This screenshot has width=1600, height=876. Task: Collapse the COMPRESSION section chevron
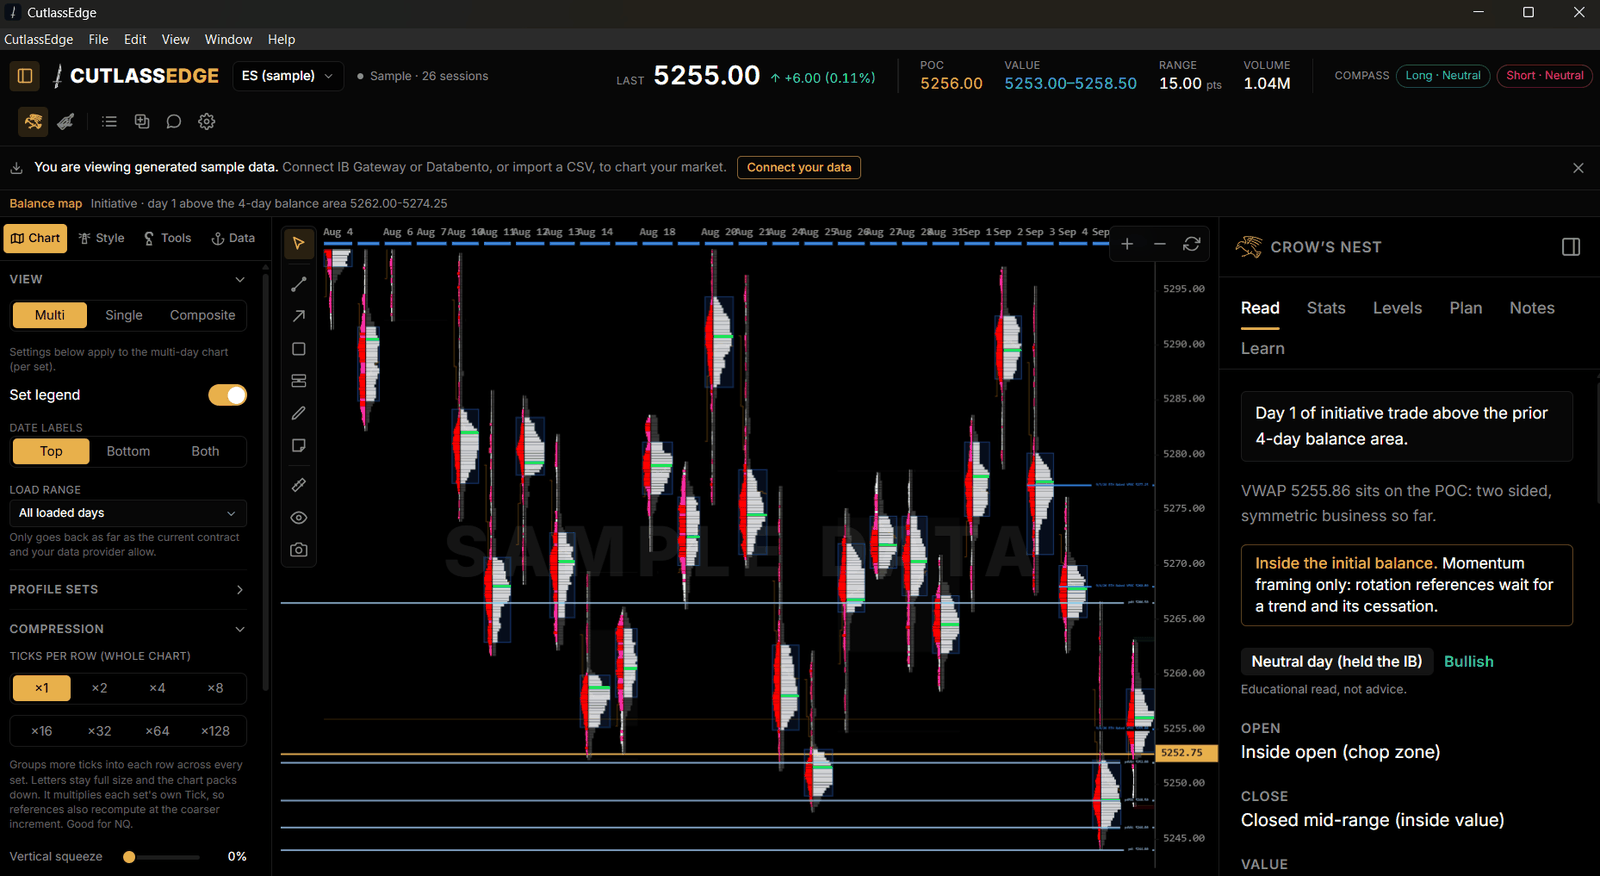(x=240, y=629)
